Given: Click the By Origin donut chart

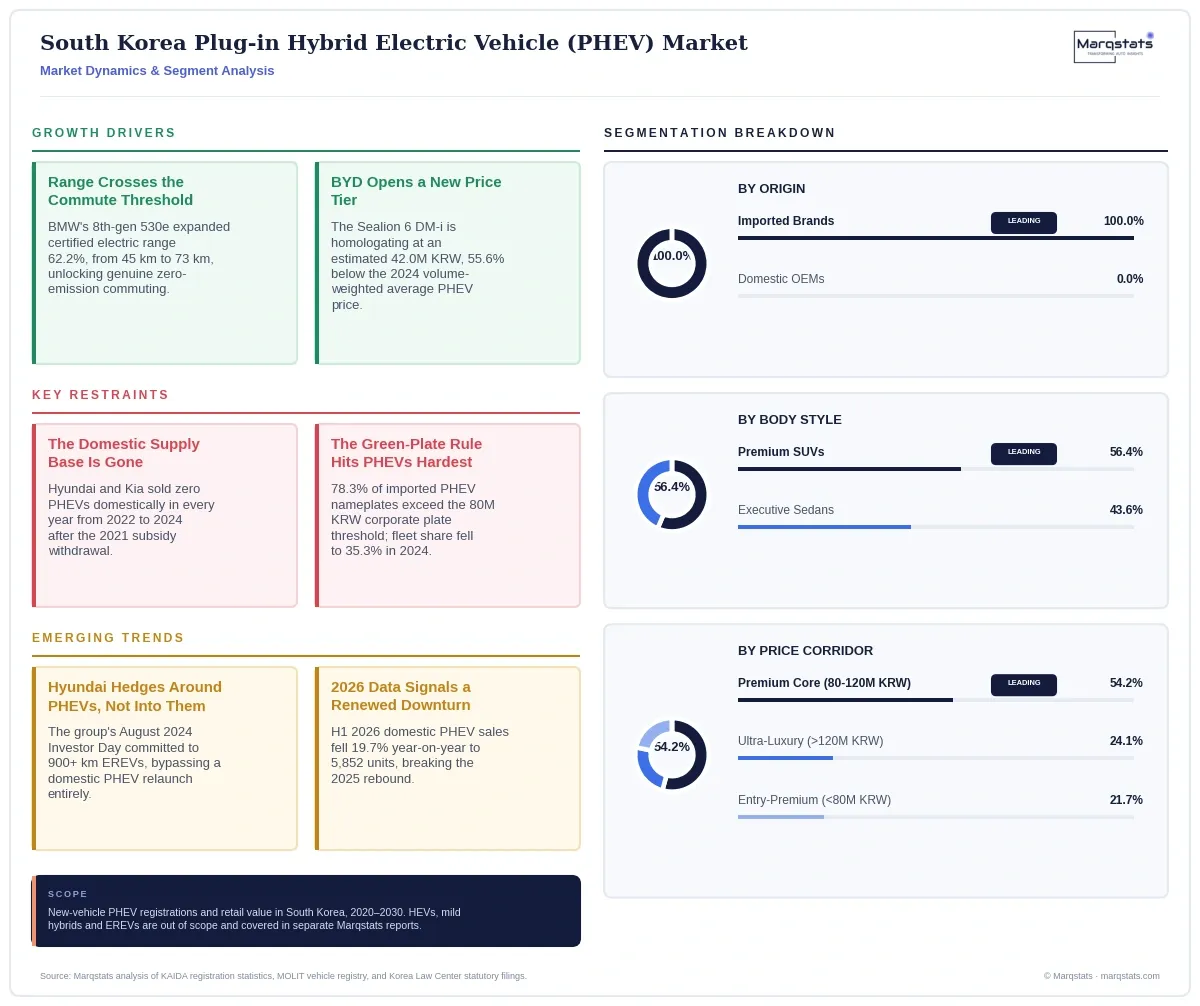Looking at the screenshot, I should click(x=672, y=263).
